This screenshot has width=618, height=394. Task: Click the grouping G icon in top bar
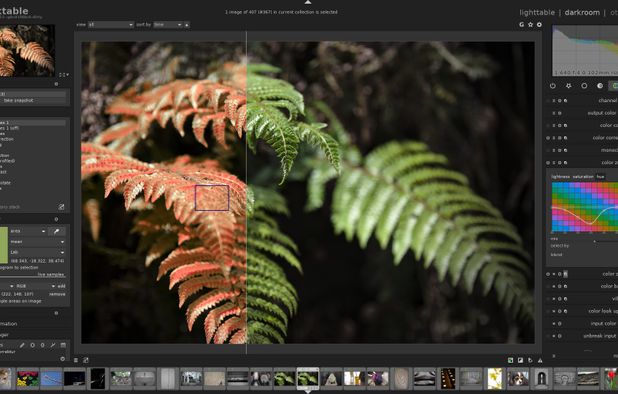[522, 24]
